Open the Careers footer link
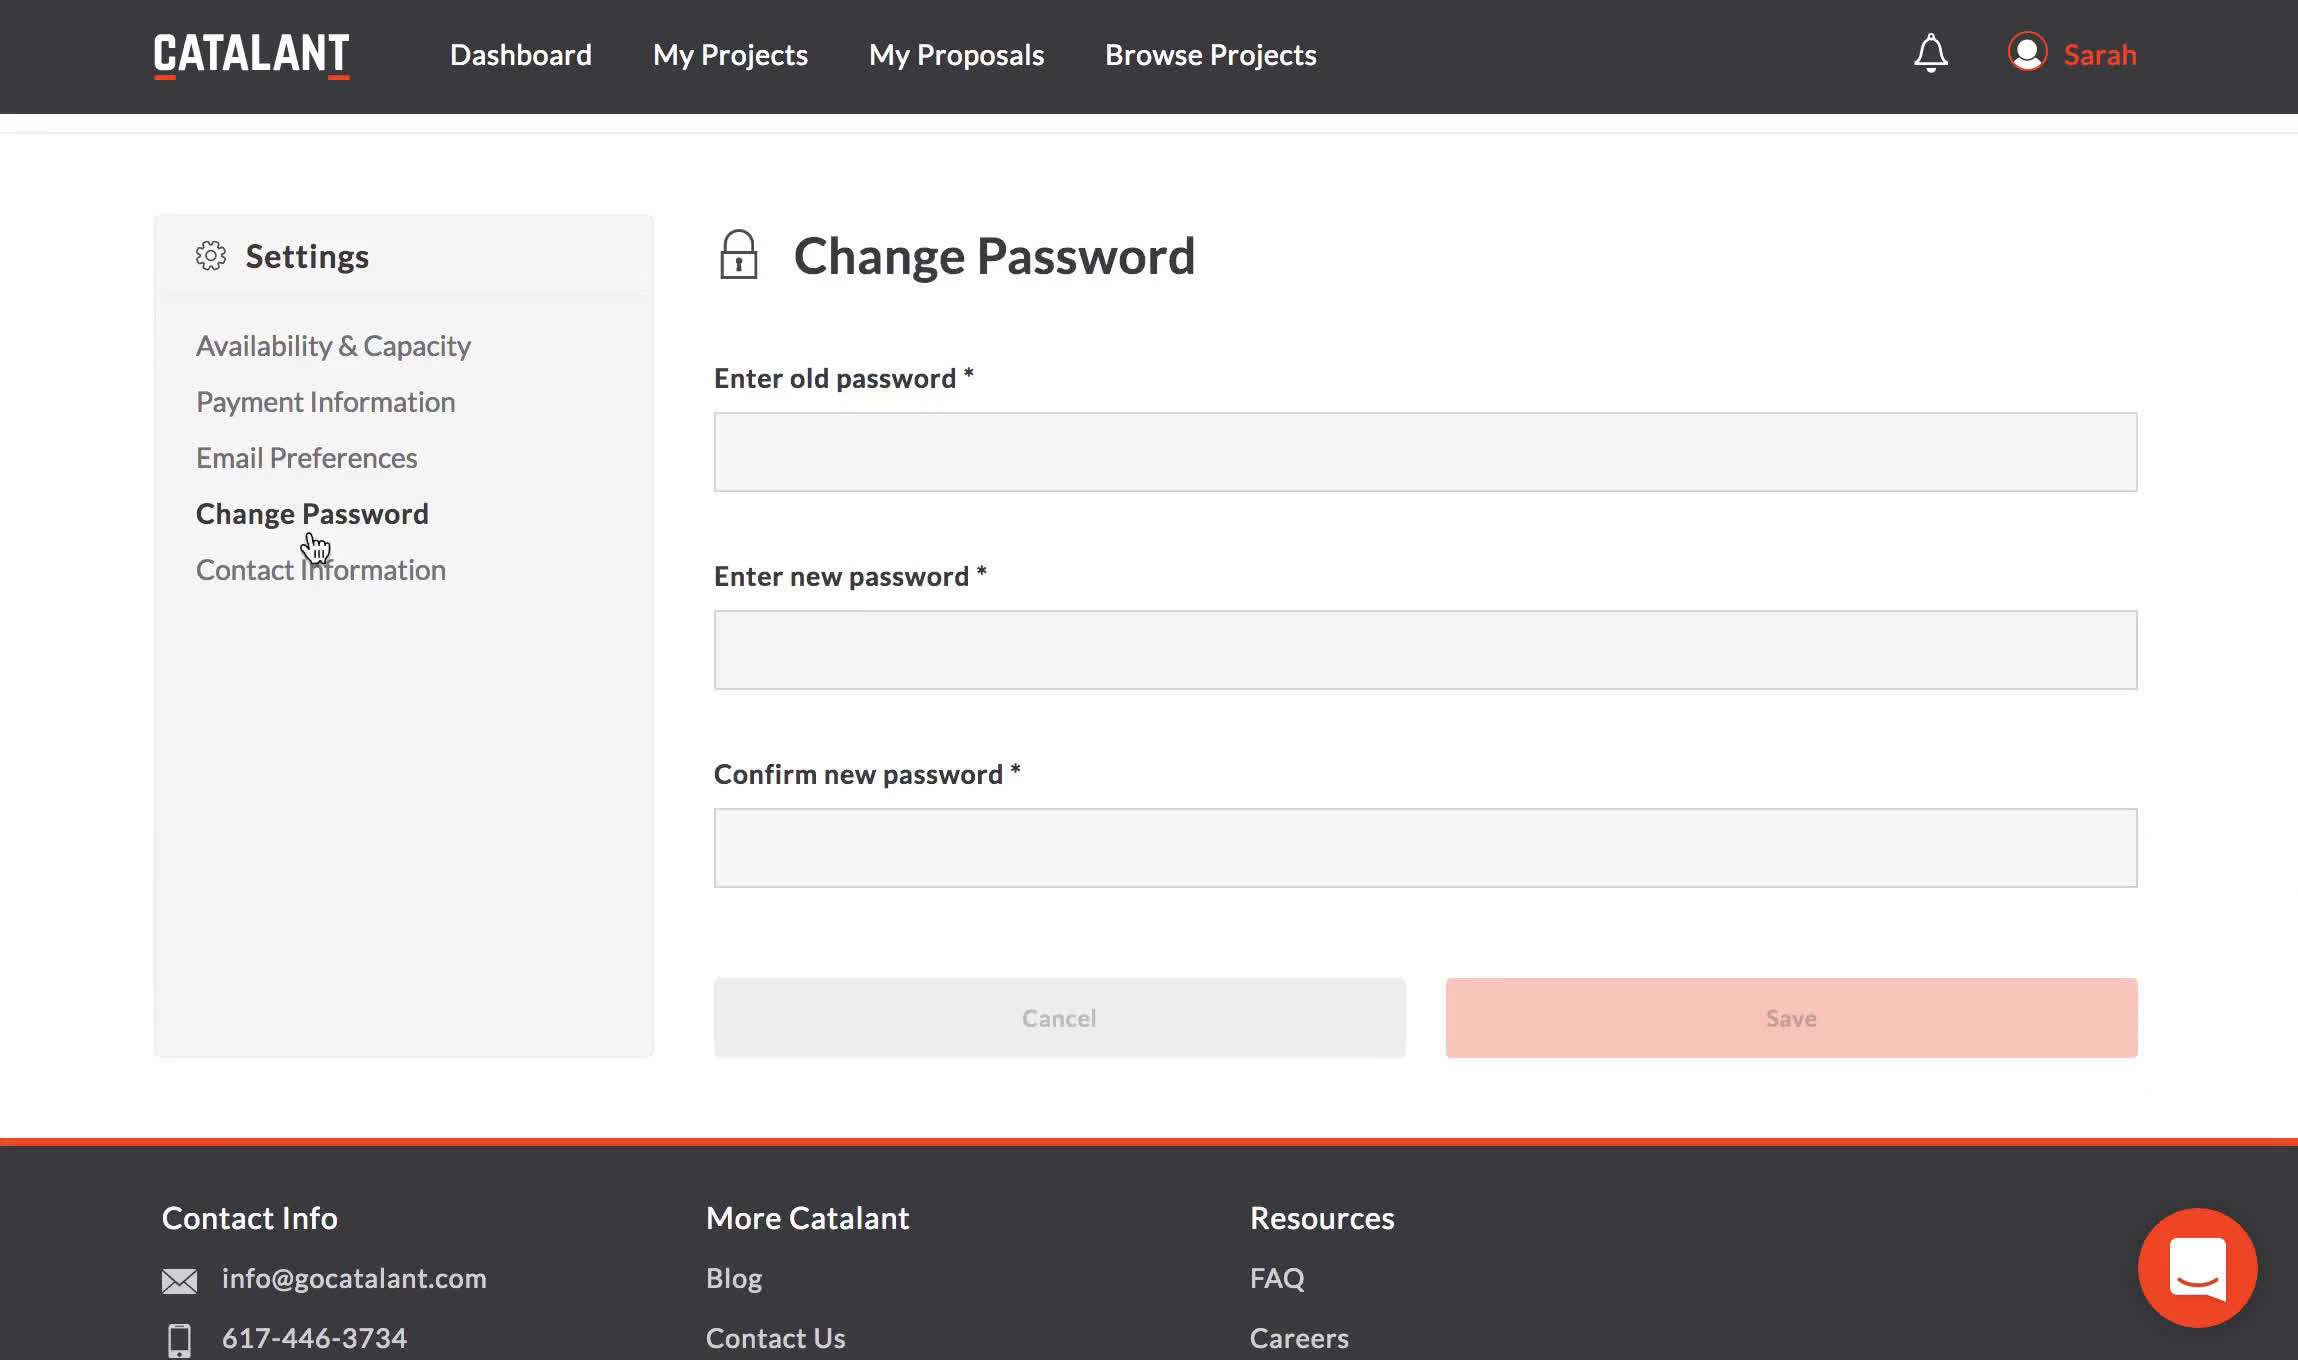This screenshot has height=1360, width=2298. (1299, 1338)
